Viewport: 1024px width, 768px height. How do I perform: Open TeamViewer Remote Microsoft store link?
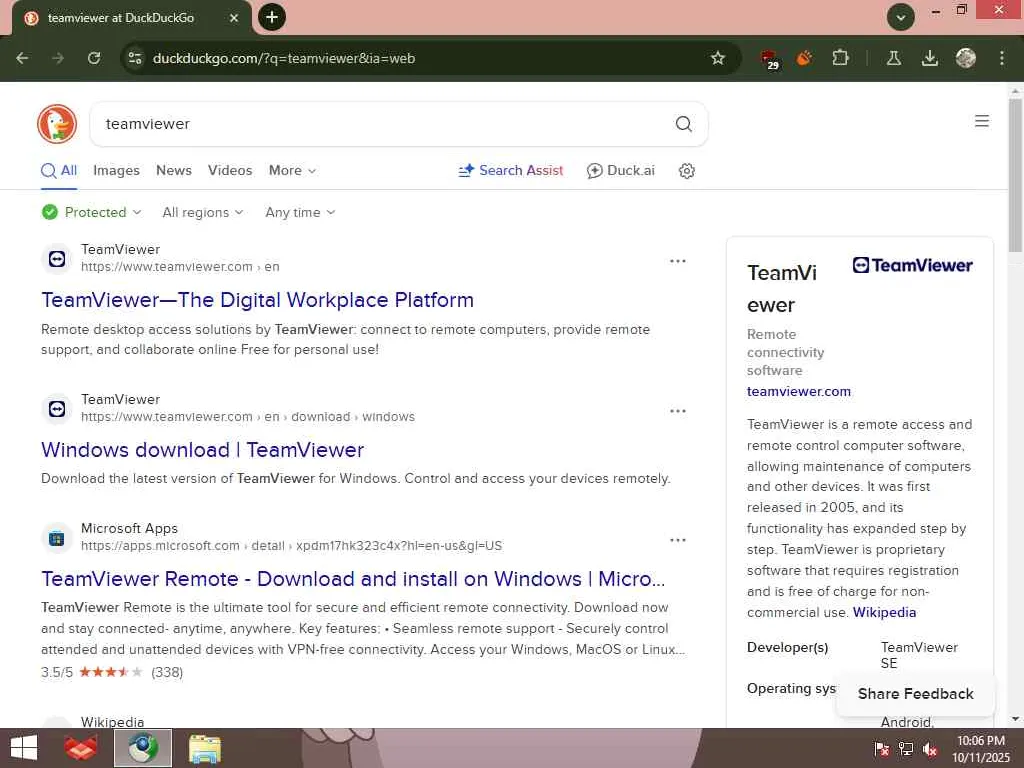[x=353, y=579]
